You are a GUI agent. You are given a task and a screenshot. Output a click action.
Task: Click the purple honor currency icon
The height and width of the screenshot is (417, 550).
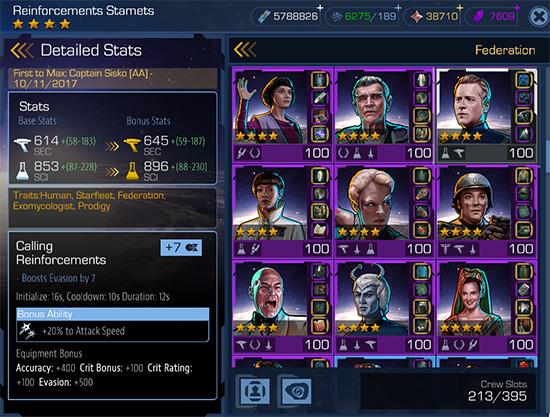pos(478,16)
